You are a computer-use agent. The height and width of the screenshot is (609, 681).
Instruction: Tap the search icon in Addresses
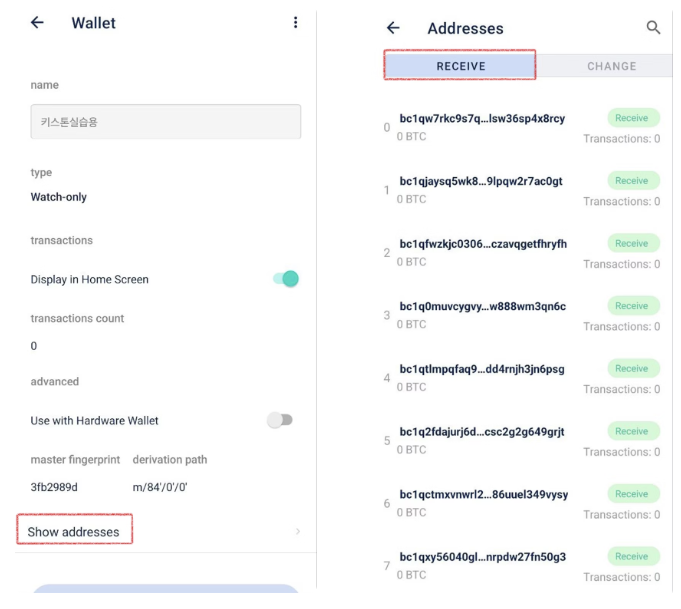653,28
